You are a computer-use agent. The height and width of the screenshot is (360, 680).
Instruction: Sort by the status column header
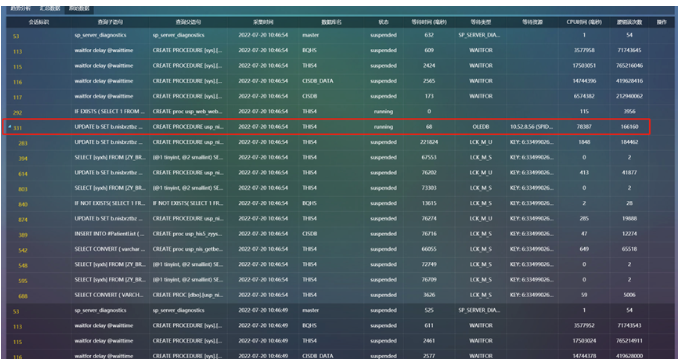383,22
